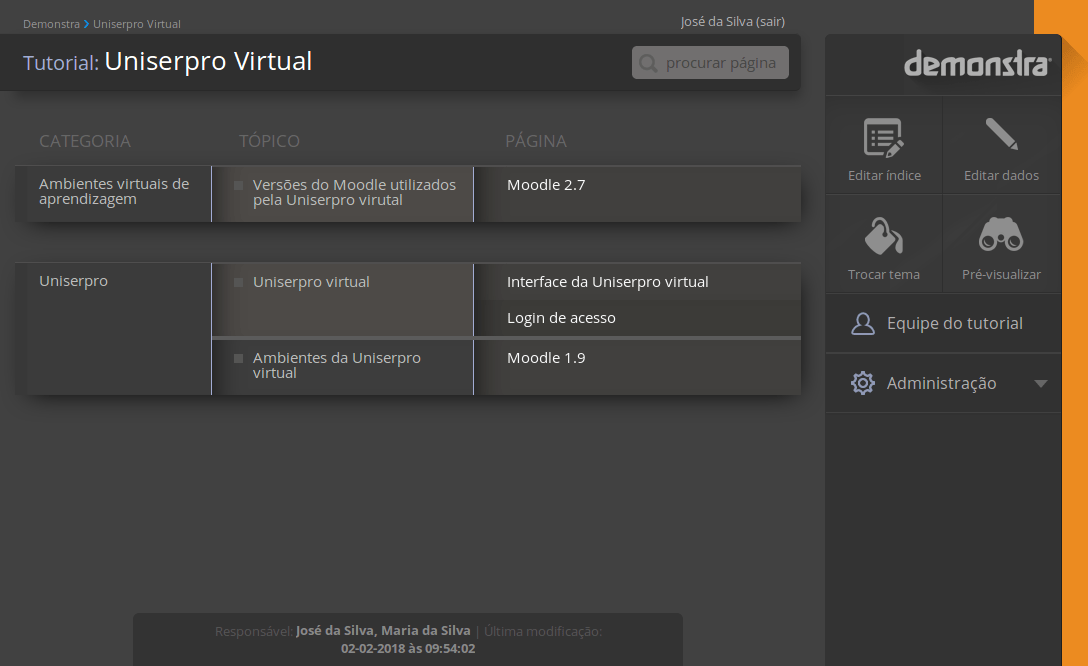Click the magnifier icon in search box

(x=649, y=63)
